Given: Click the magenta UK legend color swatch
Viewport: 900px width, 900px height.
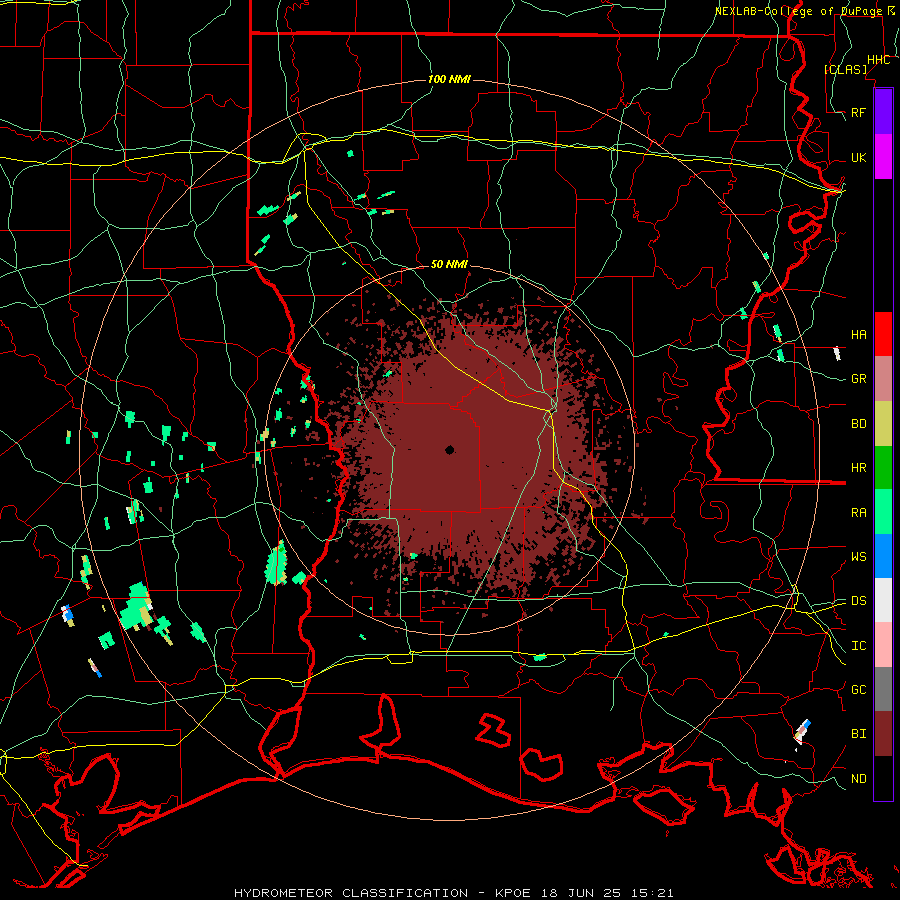Looking at the screenshot, I should click(x=883, y=157).
